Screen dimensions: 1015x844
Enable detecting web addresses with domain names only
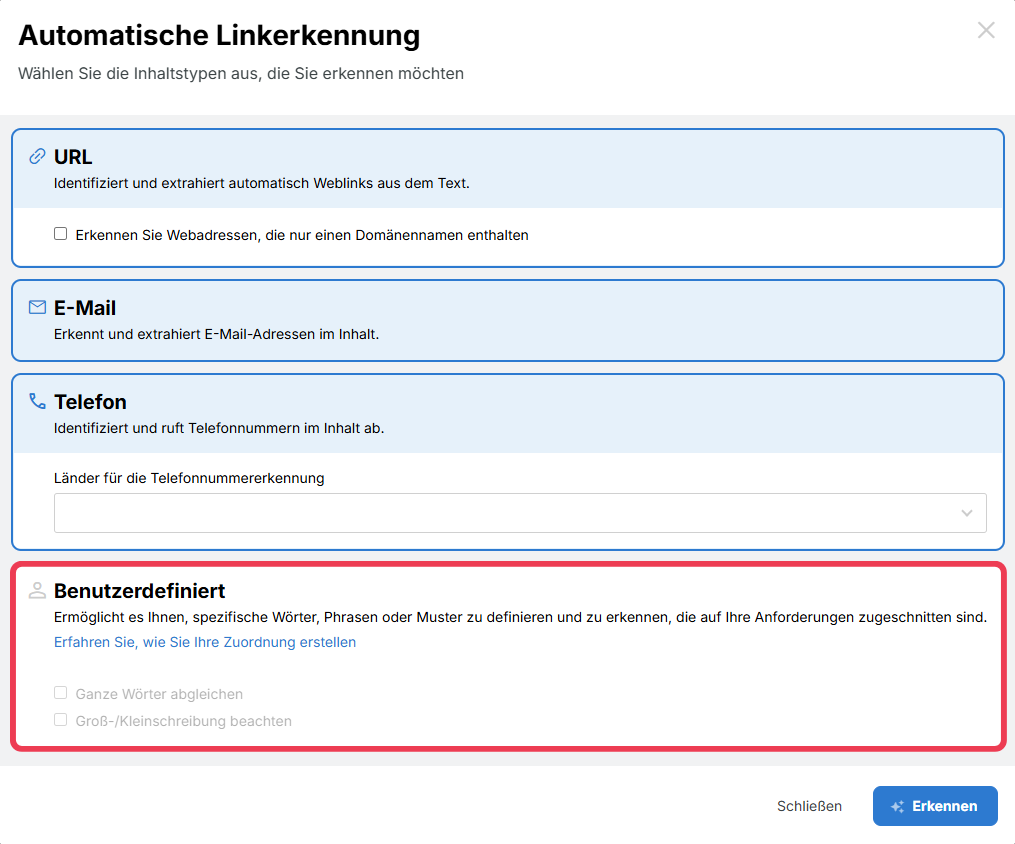pos(60,234)
